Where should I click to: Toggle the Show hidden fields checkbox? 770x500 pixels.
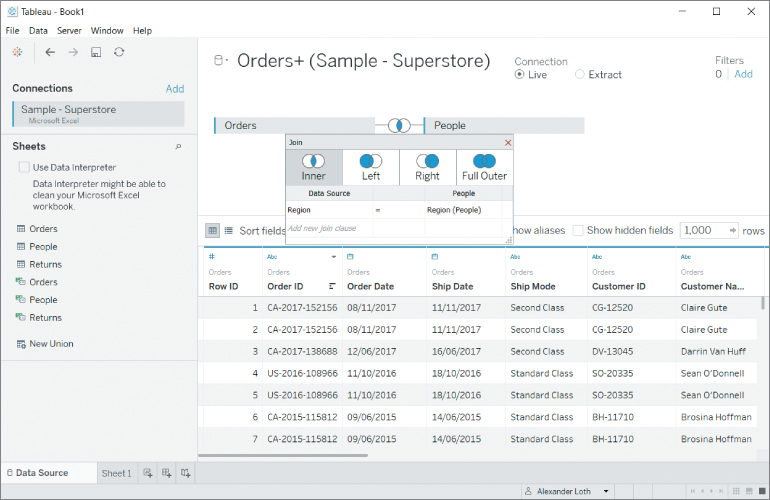[x=578, y=230]
